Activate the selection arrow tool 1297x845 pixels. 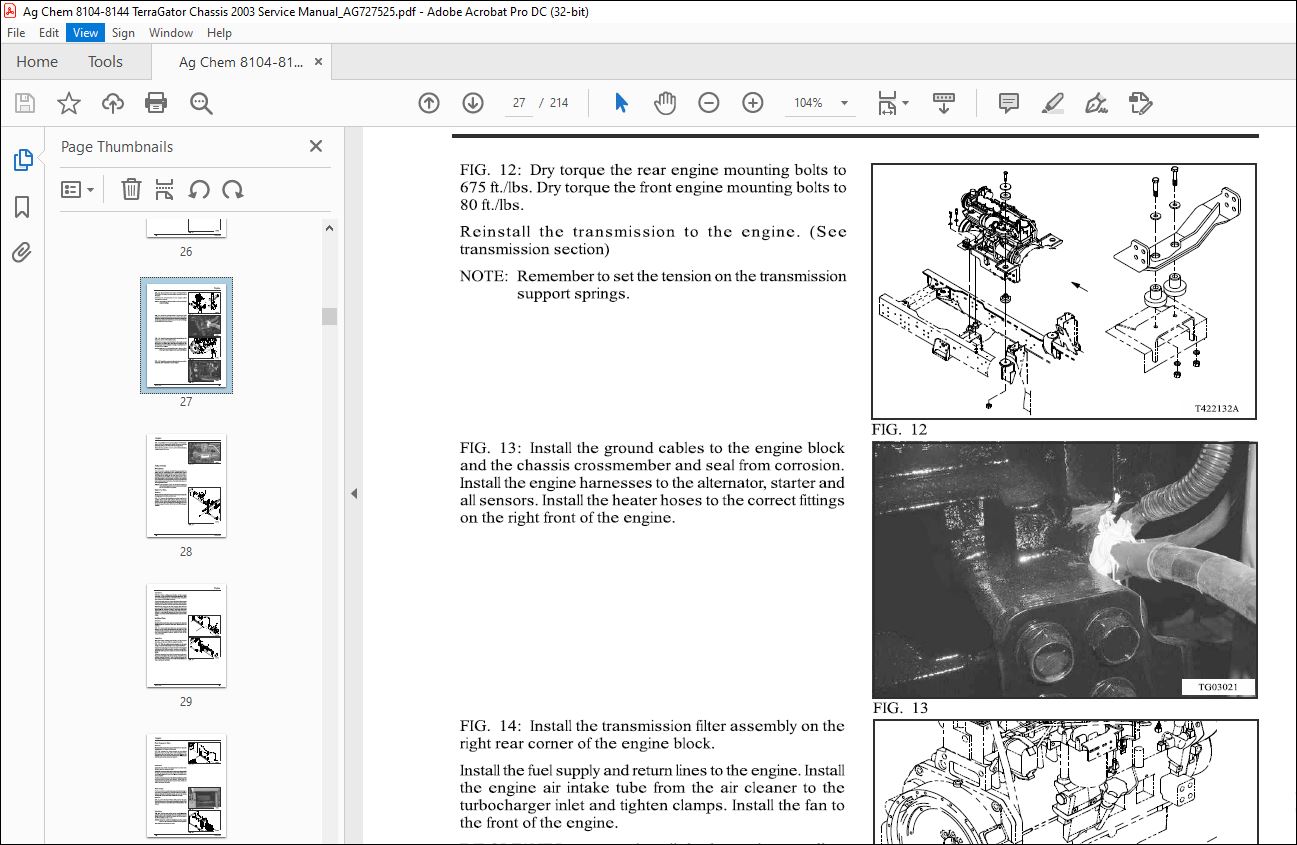[x=621, y=103]
